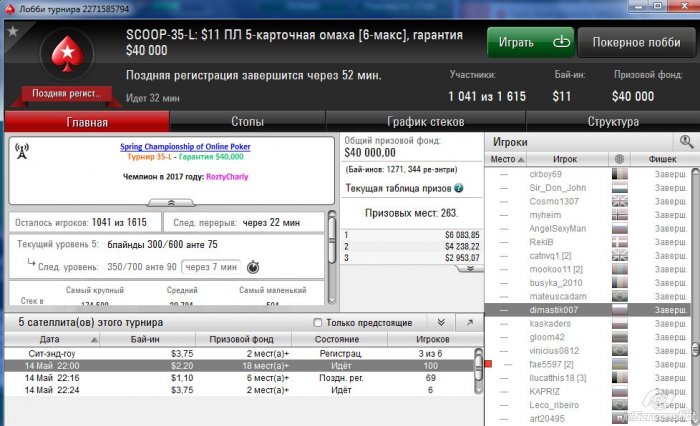The height and width of the screenshot is (426, 700).
Task: Collapse the tournament info banner with up chevron
Action: pyautogui.click(x=171, y=203)
